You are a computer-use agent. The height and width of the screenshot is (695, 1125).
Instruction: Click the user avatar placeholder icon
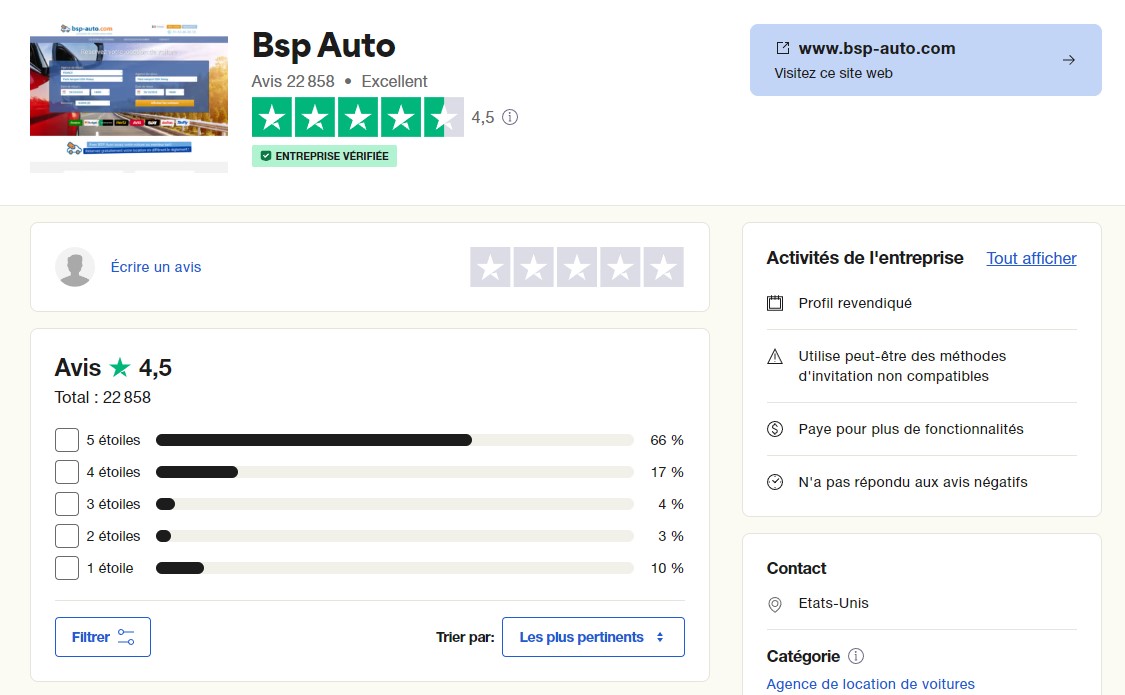[75, 267]
